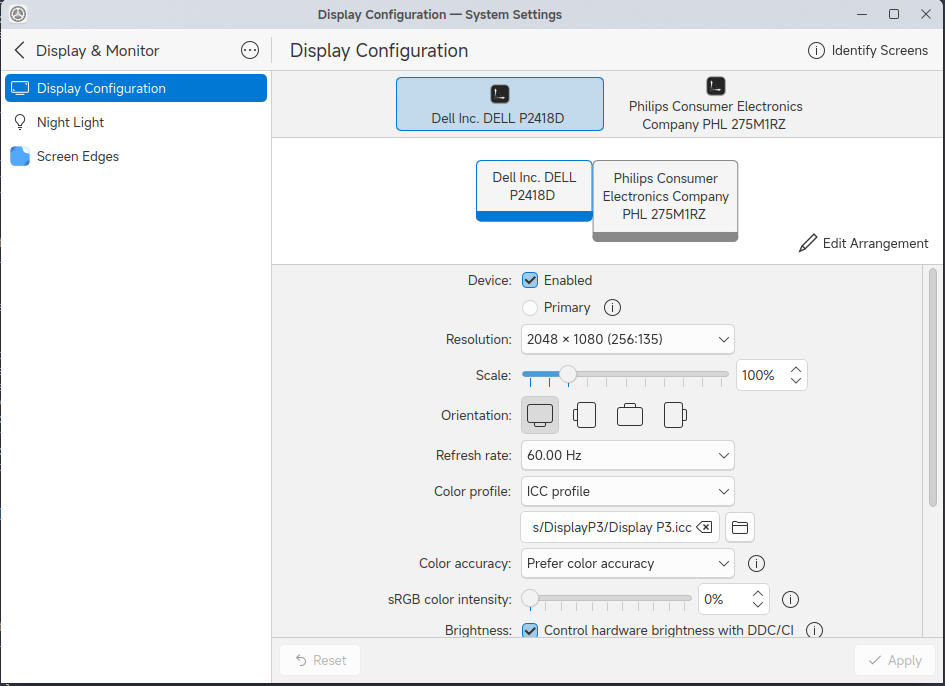The image size is (945, 686).
Task: Switch to the Philips PHL 275M1RZ tab
Action: coord(715,104)
